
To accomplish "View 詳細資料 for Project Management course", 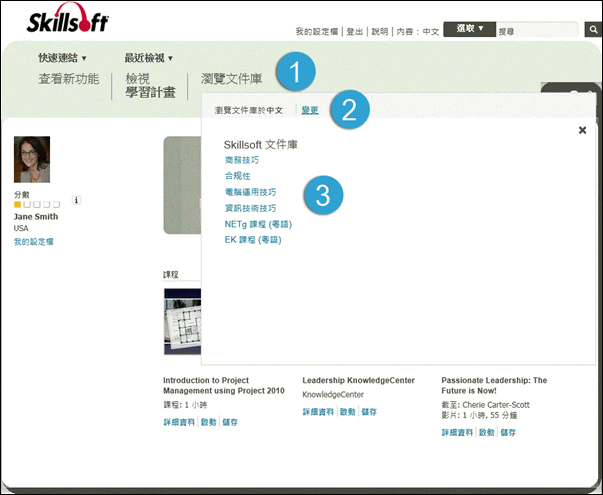I will click(x=179, y=422).
